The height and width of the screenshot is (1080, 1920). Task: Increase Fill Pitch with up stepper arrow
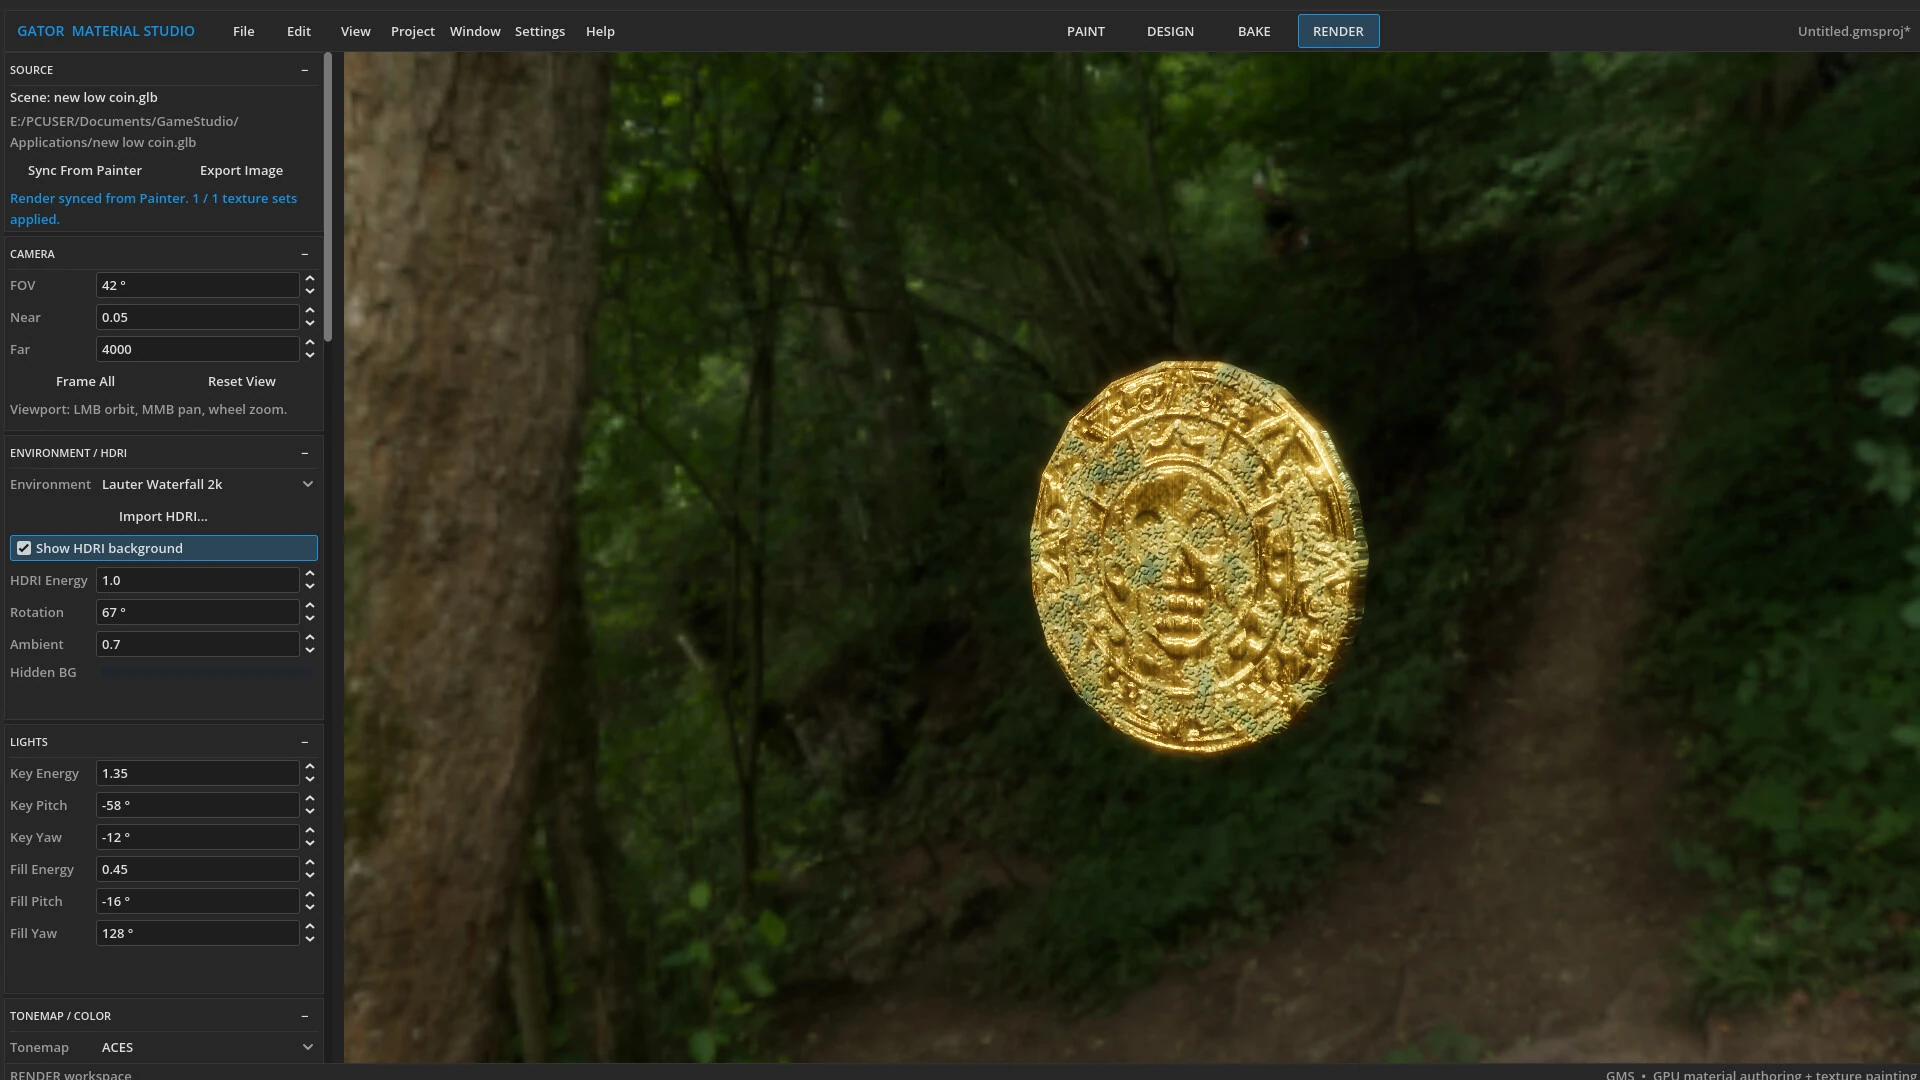310,895
